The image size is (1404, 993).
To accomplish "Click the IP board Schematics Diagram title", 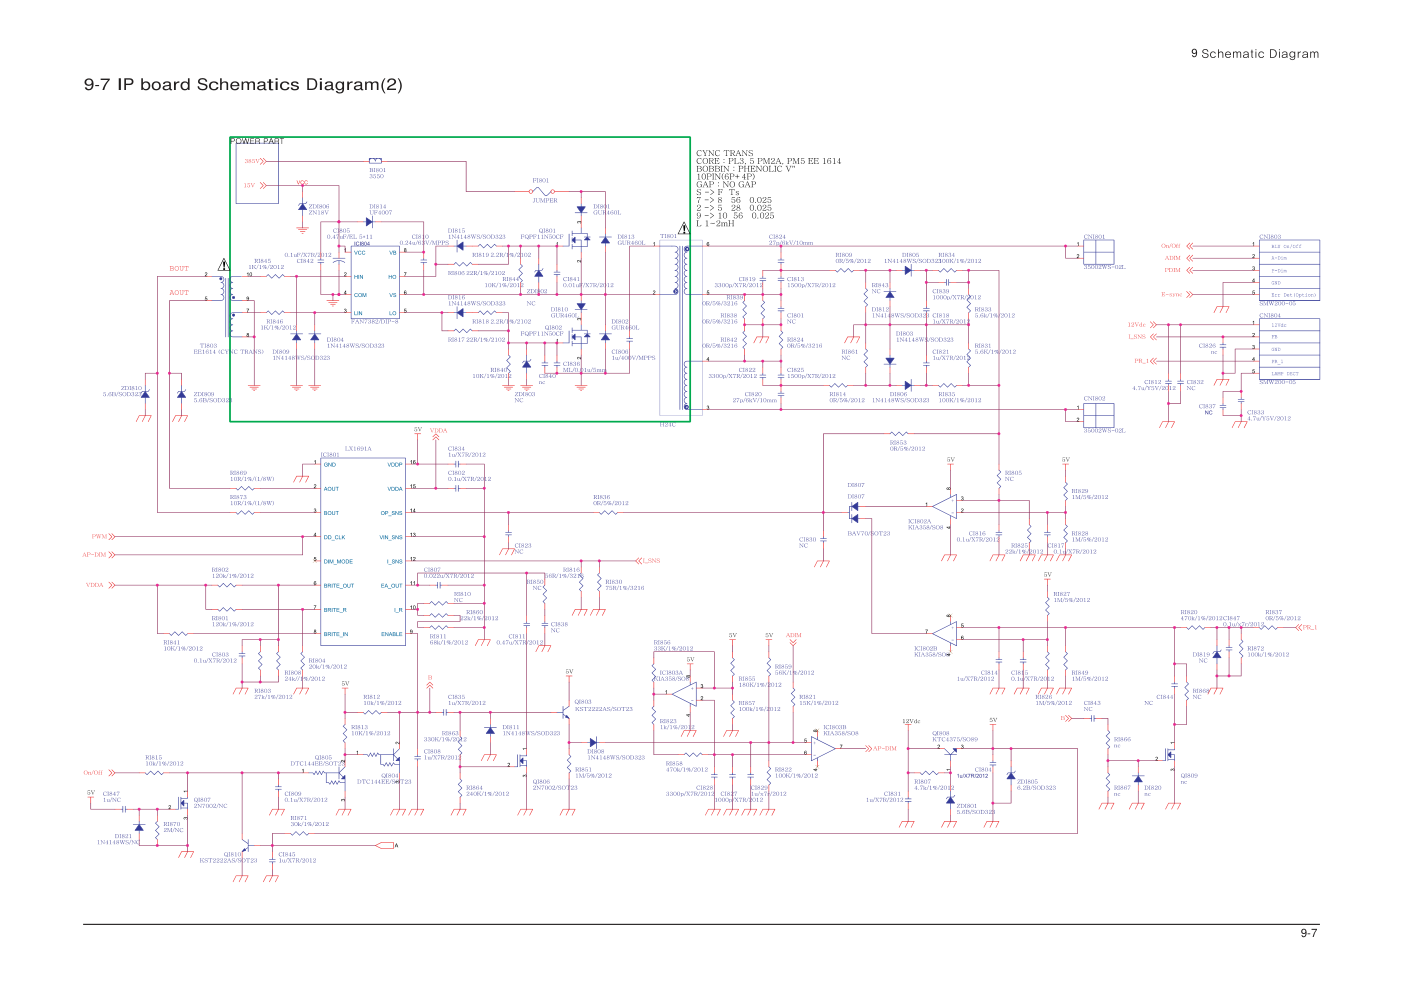I will [243, 85].
